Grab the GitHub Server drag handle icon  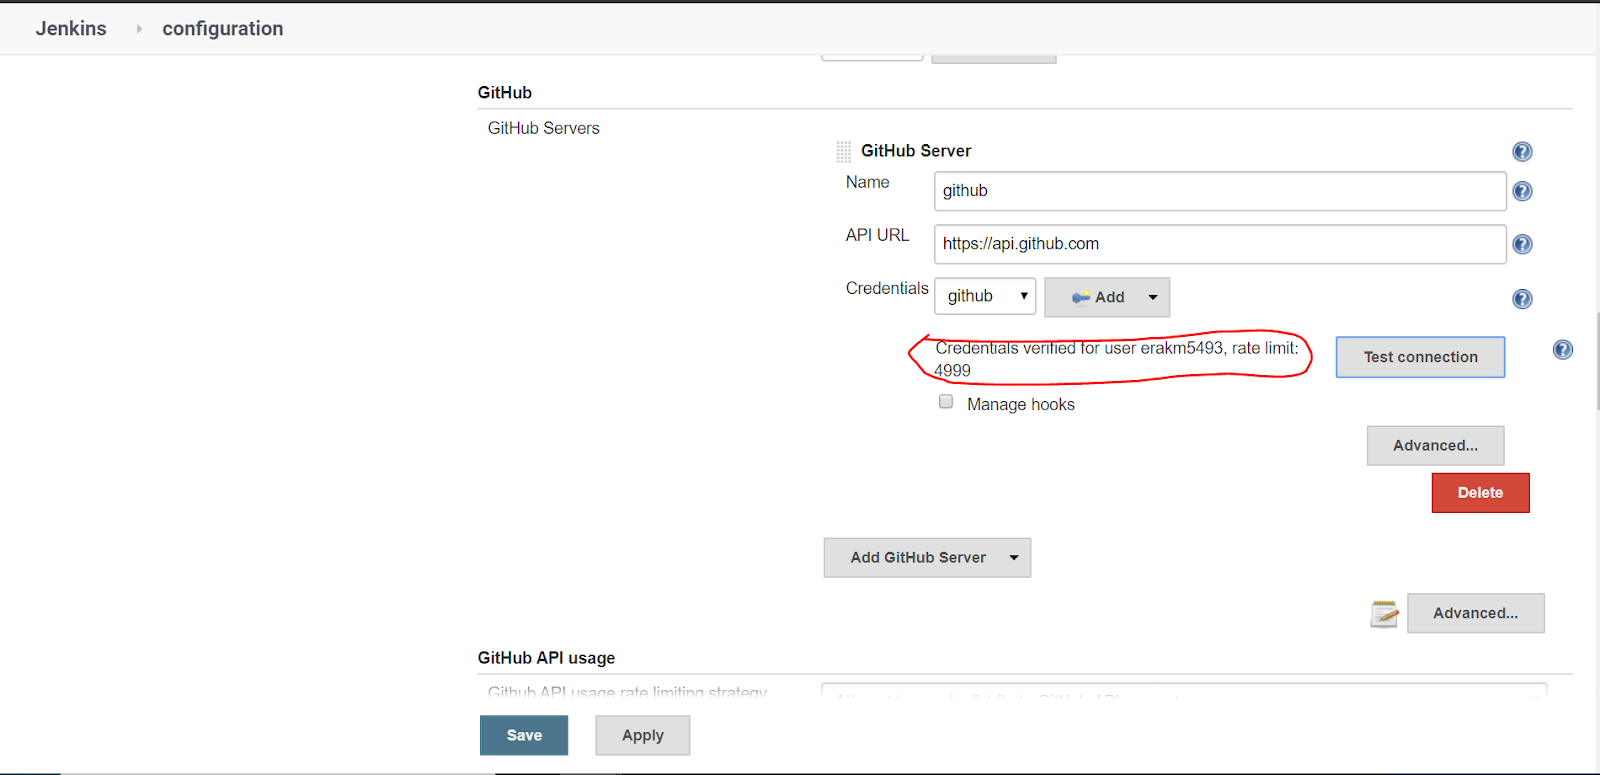[x=844, y=151]
